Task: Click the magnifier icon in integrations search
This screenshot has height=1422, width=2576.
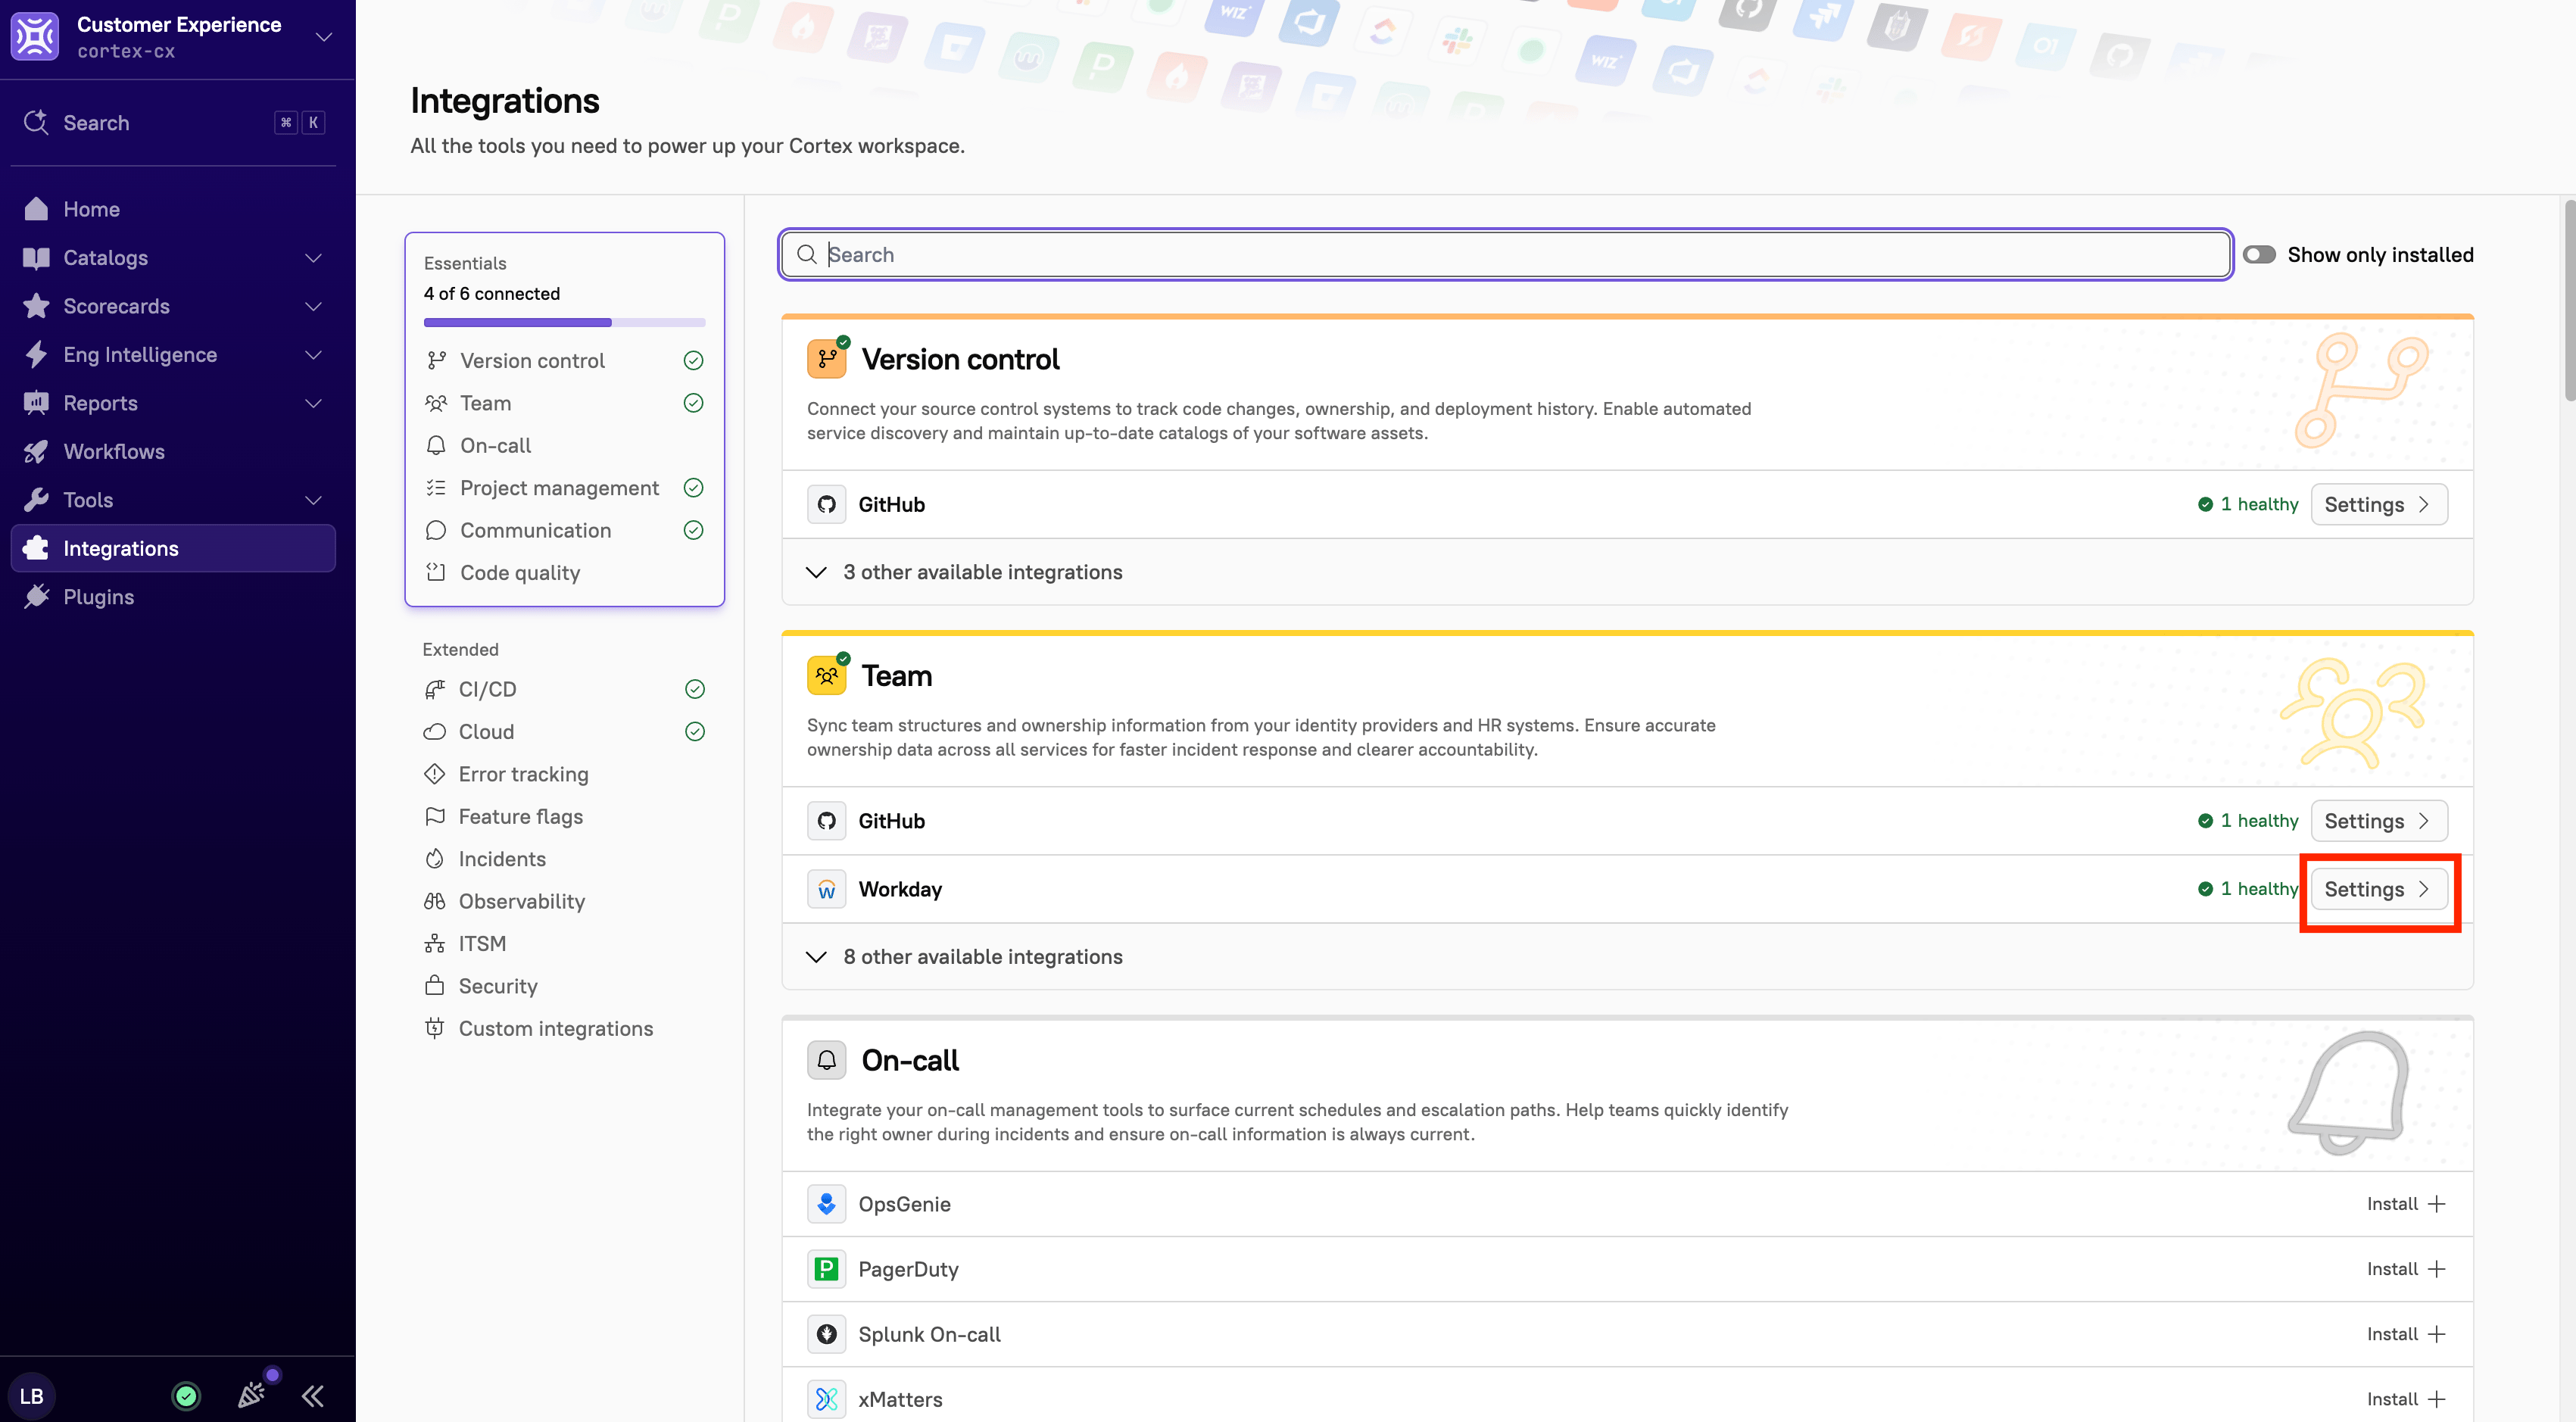Action: point(806,254)
